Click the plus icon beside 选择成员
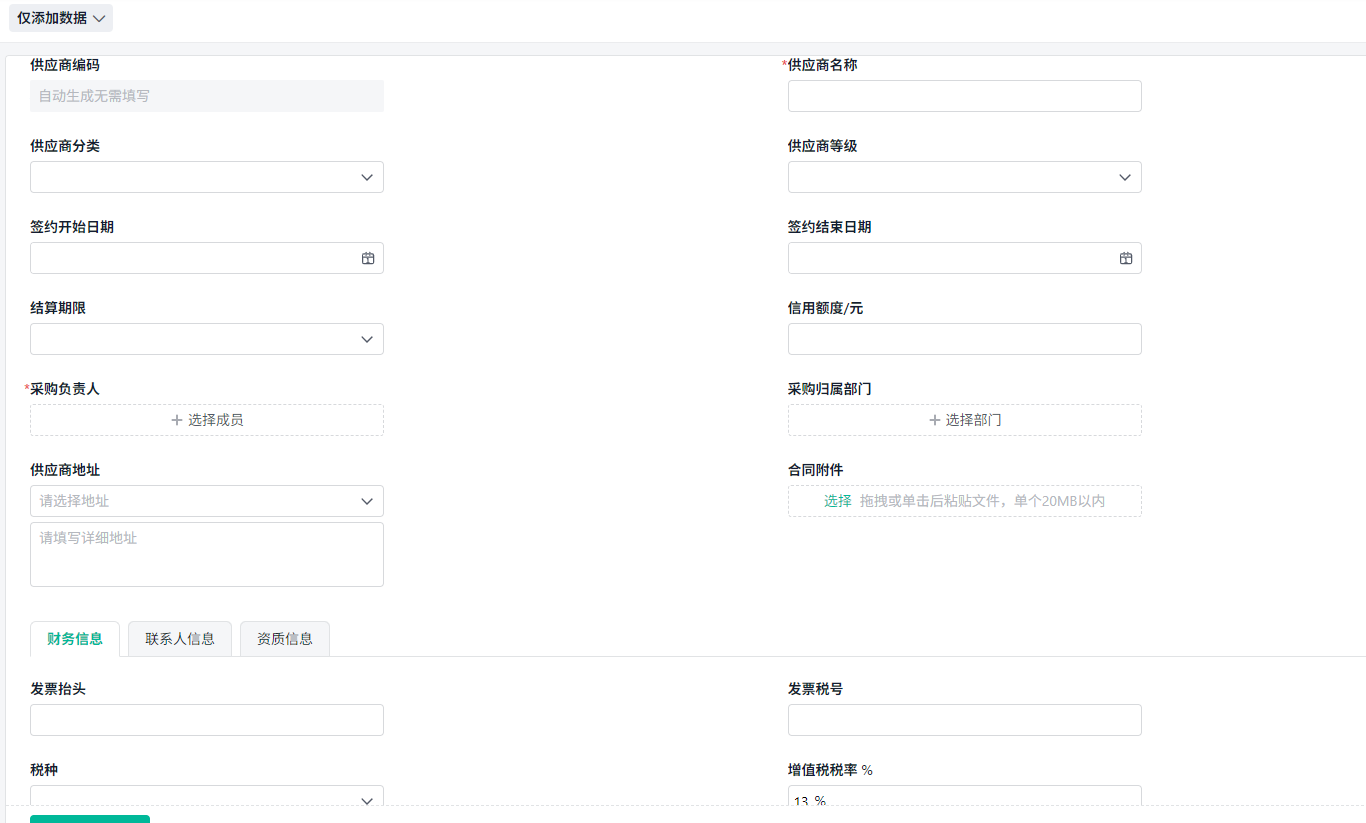Viewport: 1366px width, 823px height. 177,420
